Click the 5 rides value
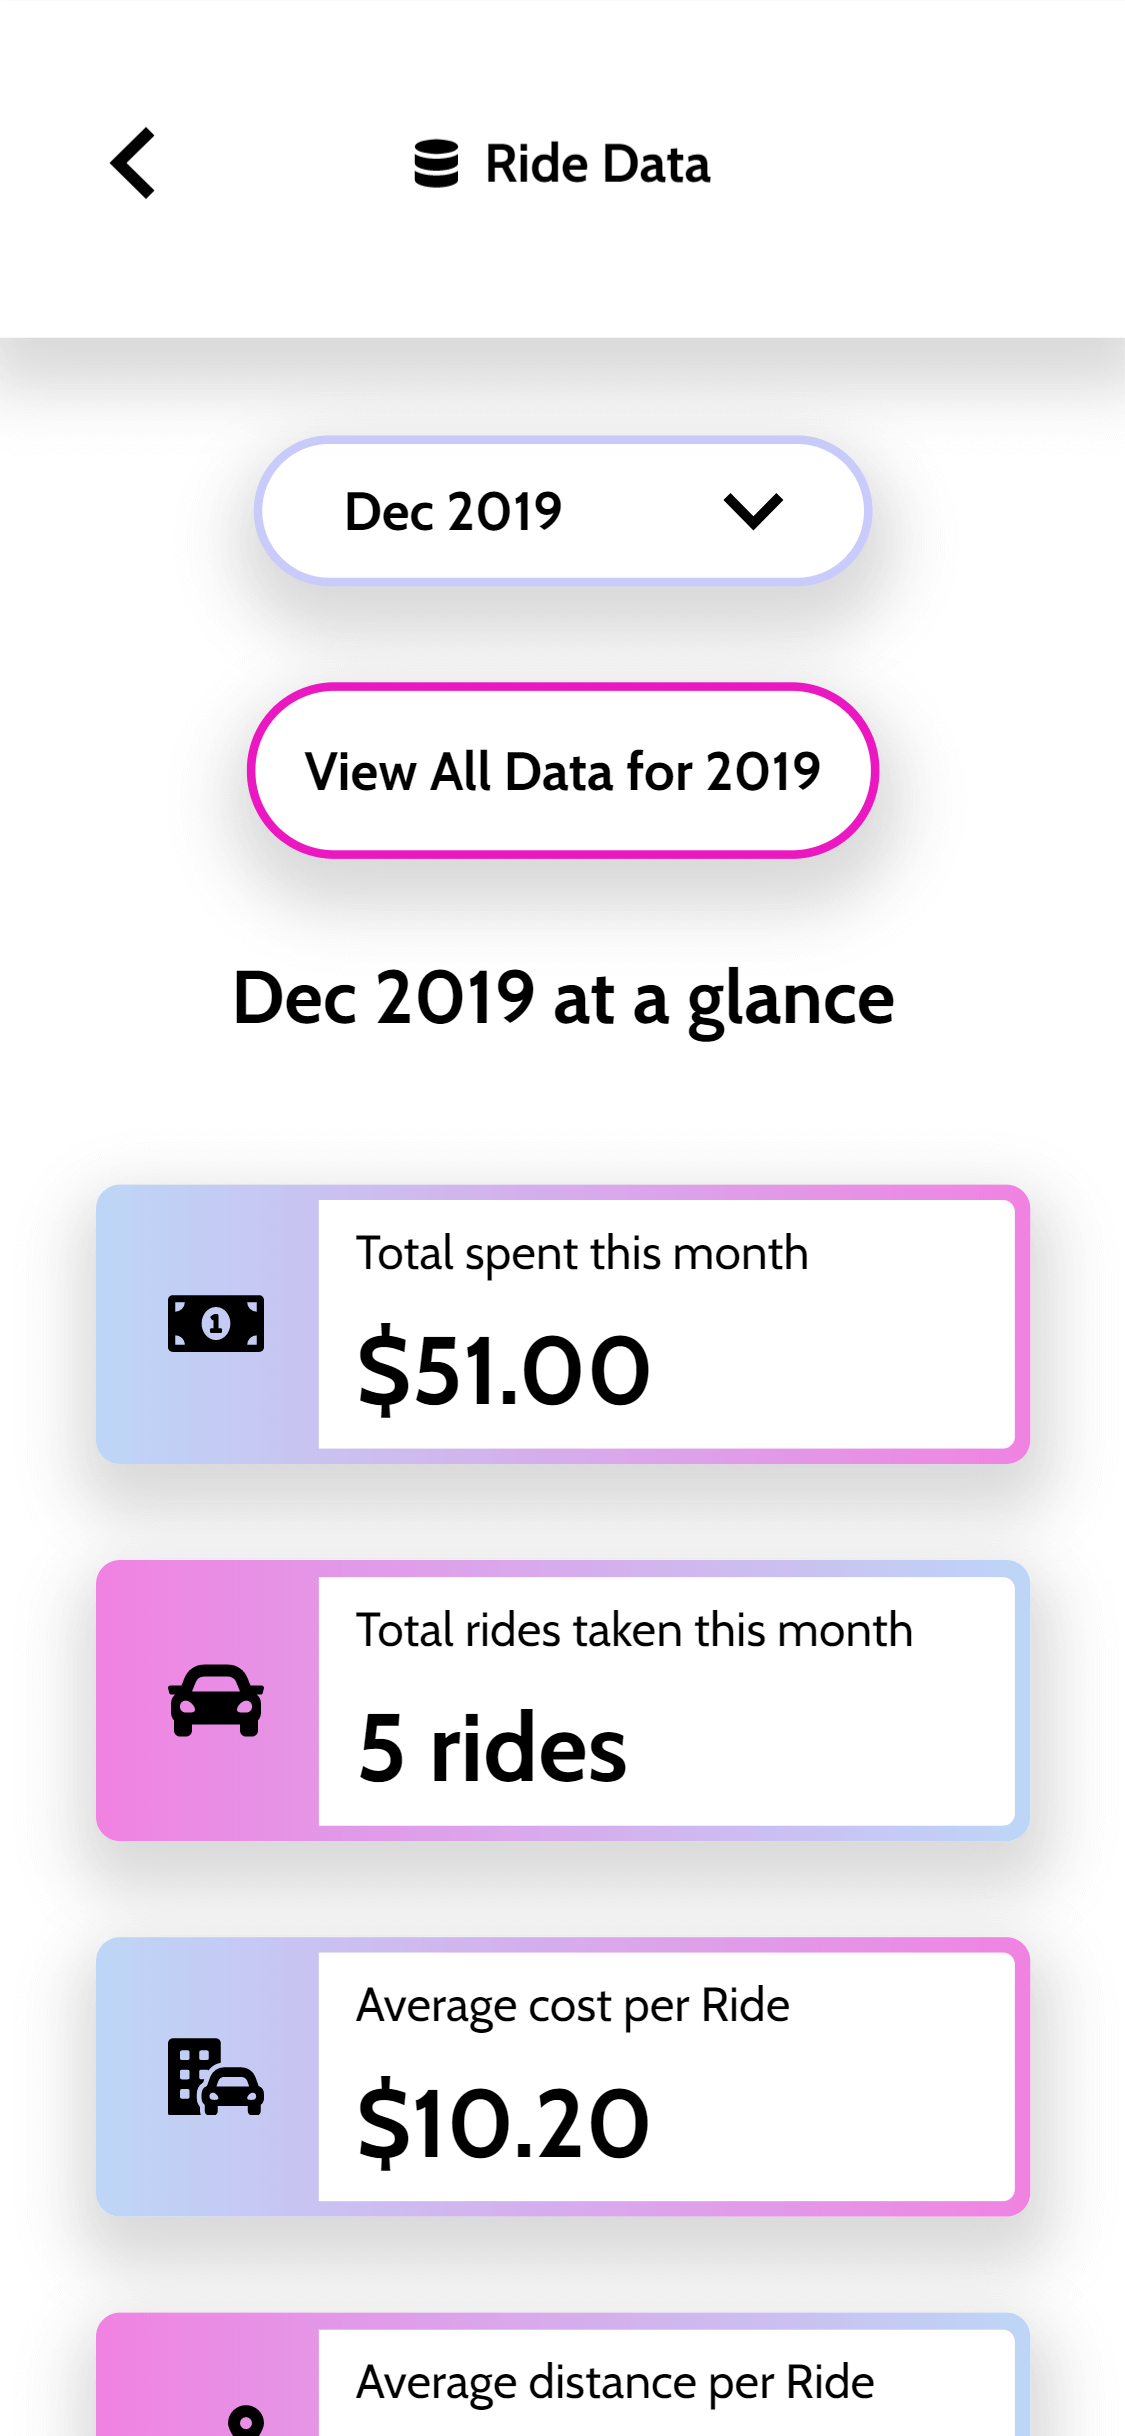Image resolution: width=1125 pixels, height=2436 pixels. [x=492, y=1748]
